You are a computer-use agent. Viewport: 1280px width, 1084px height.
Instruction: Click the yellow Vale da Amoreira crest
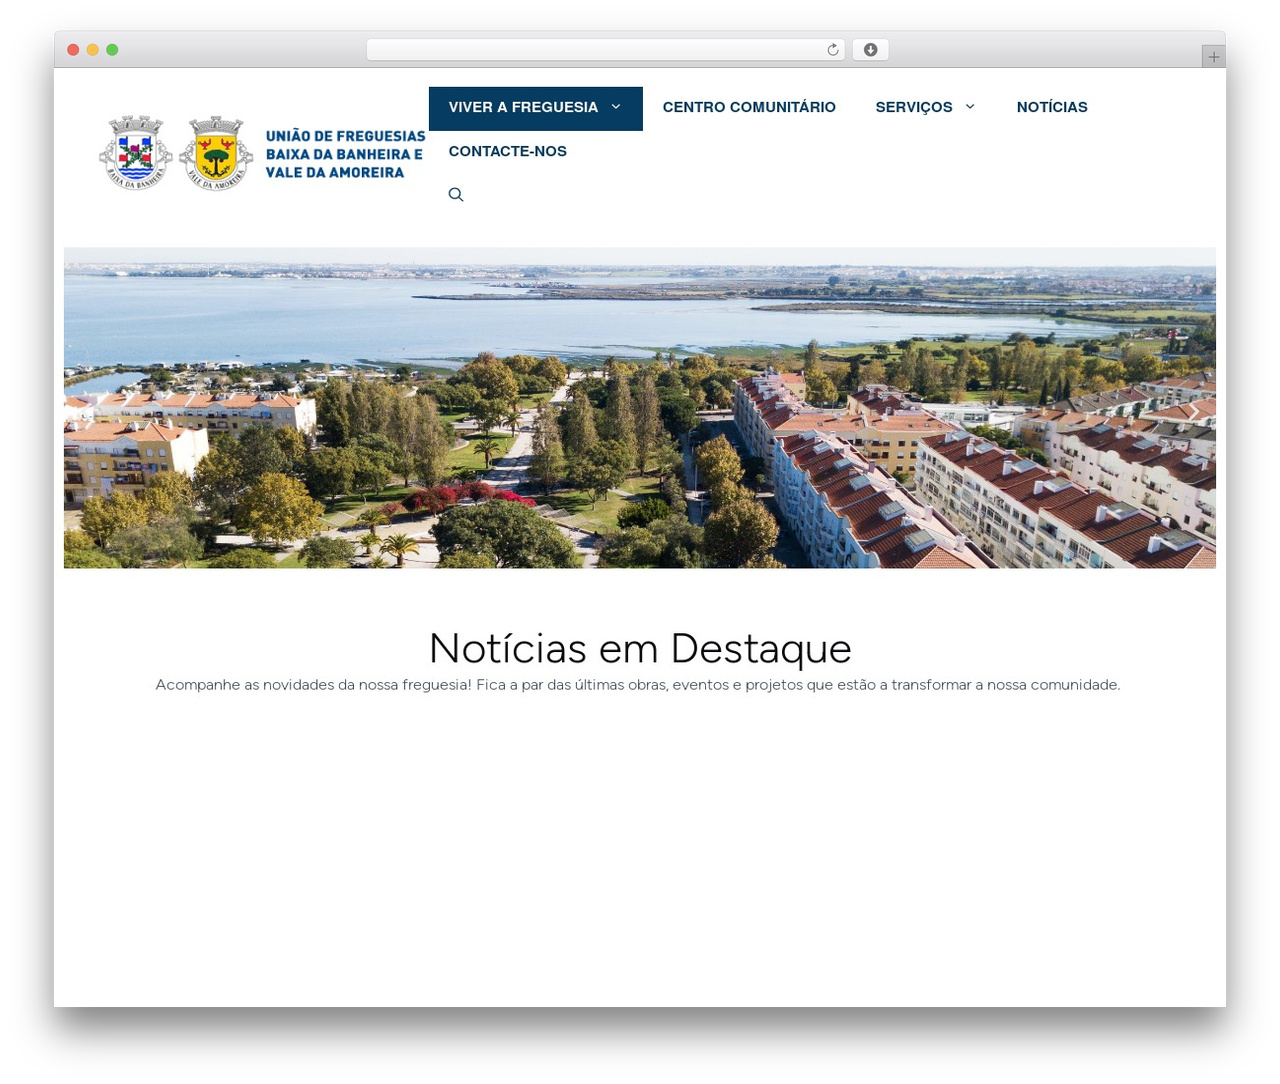coord(216,152)
